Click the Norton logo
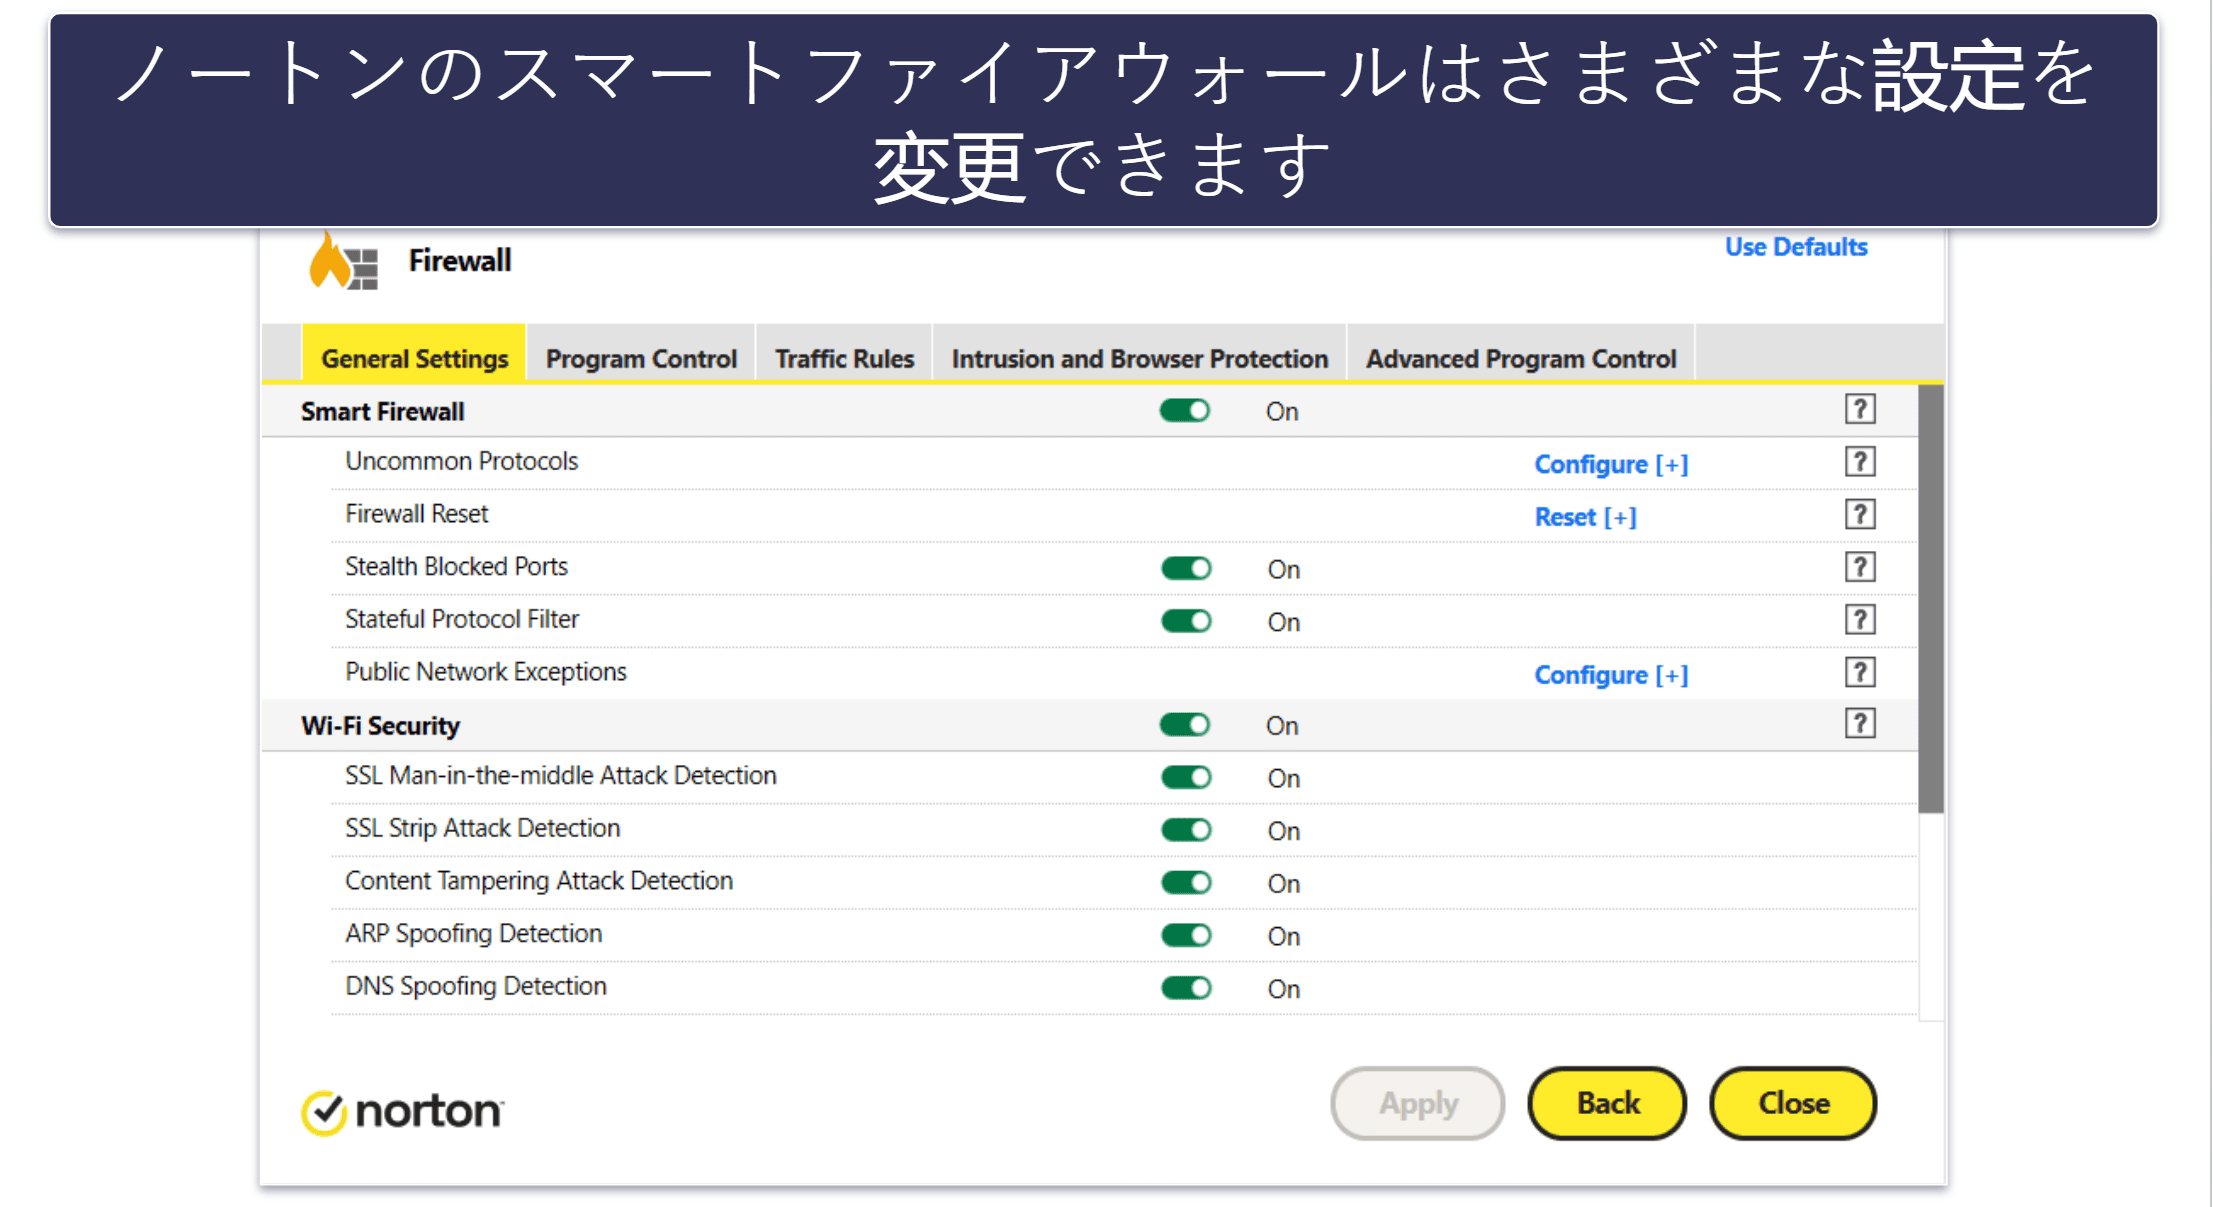Image resolution: width=2213 pixels, height=1207 pixels. [x=403, y=1111]
